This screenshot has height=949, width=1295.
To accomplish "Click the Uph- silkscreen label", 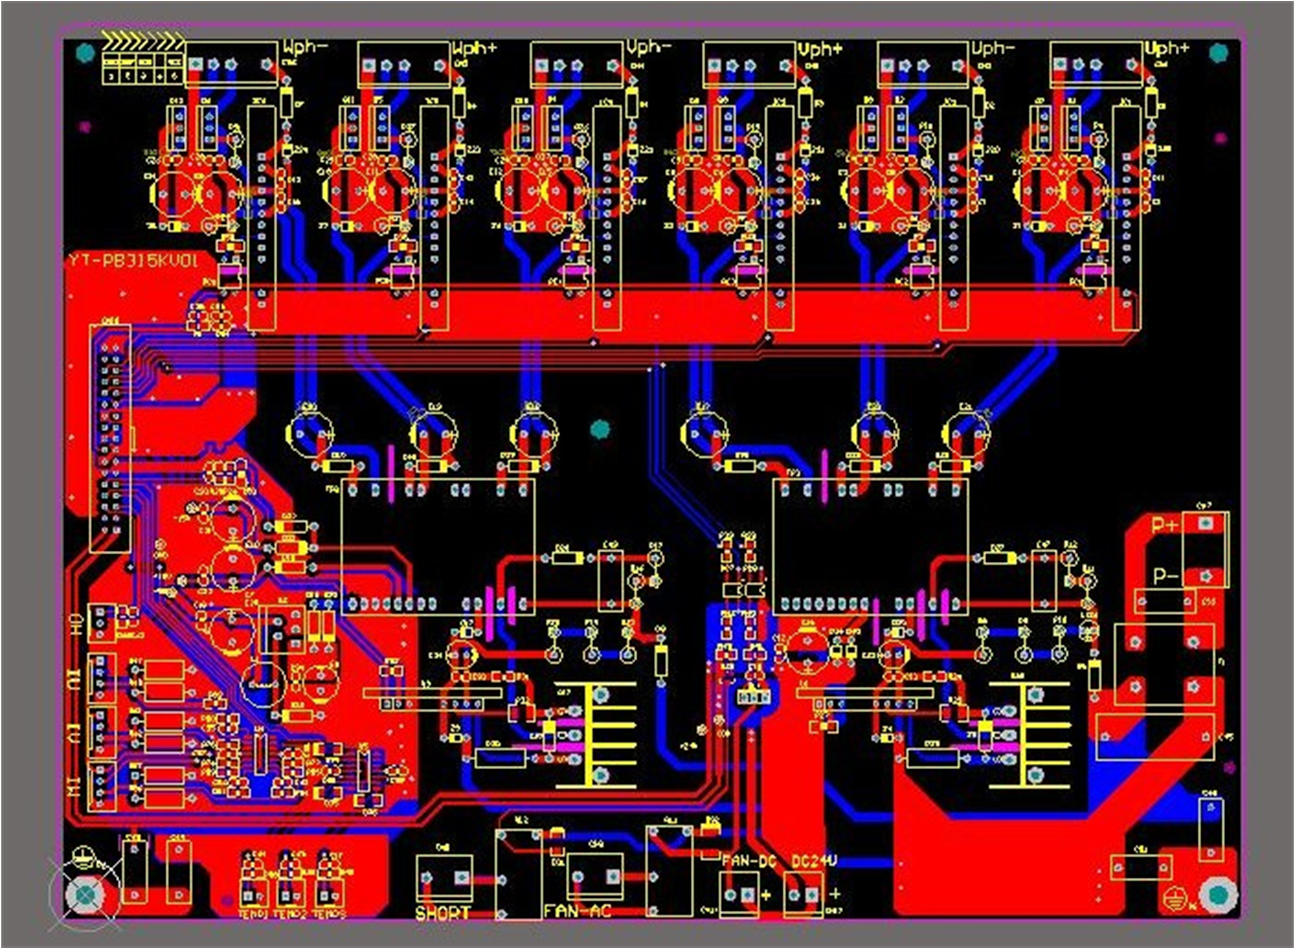I will (993, 48).
